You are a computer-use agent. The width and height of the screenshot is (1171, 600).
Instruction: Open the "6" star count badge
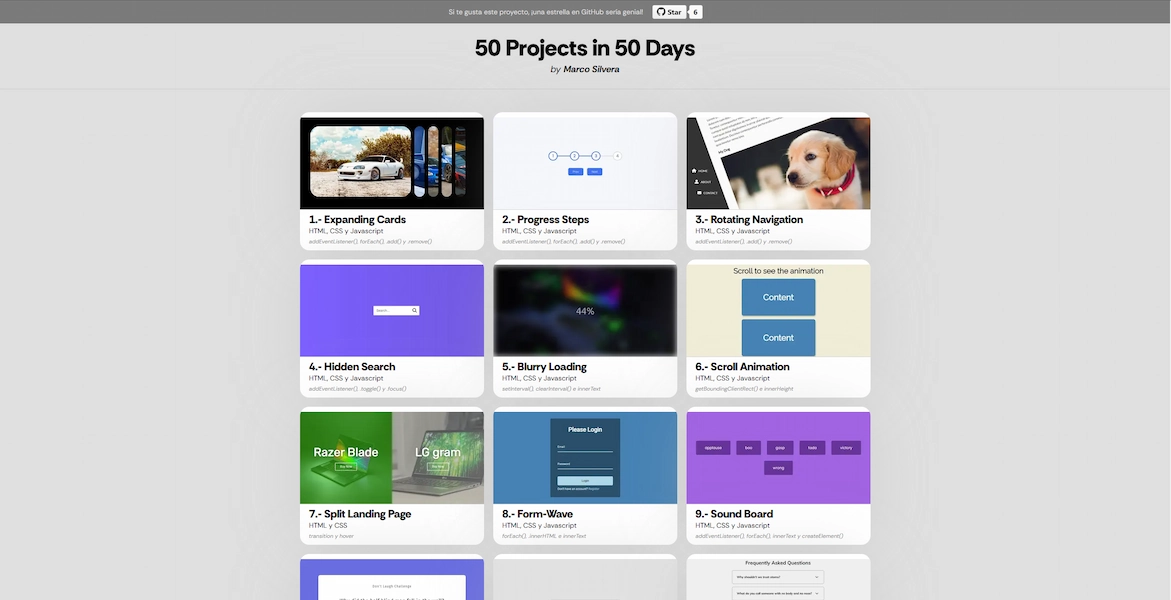pos(695,11)
